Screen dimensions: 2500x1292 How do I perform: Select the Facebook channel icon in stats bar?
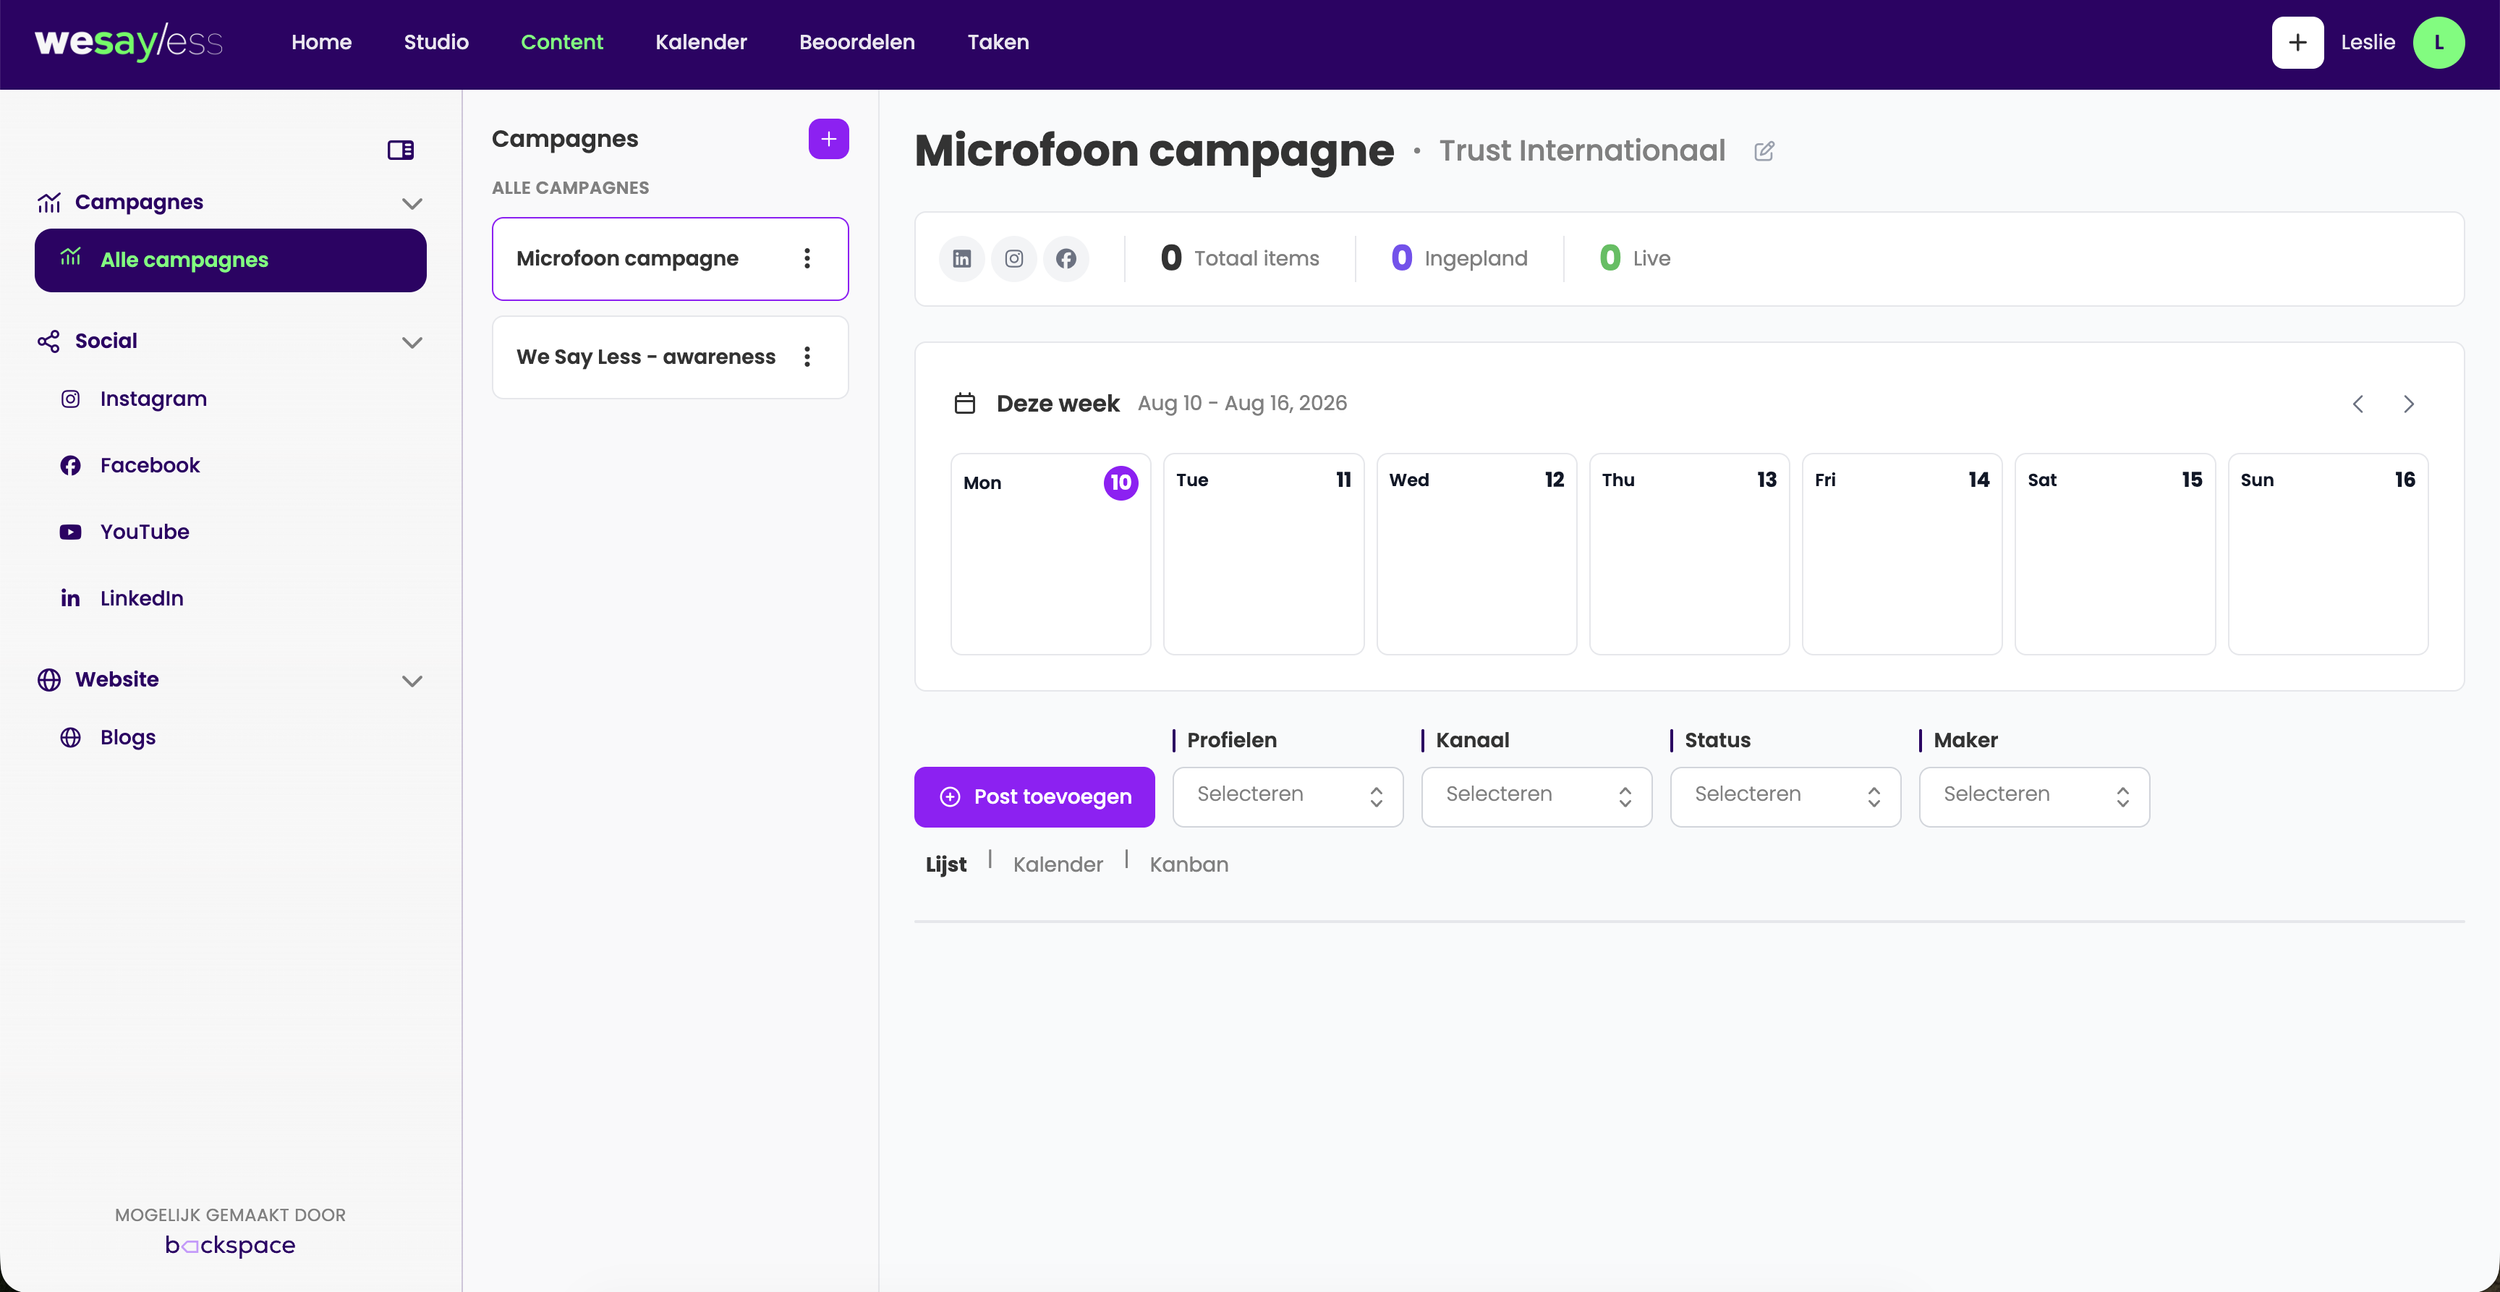tap(1066, 259)
